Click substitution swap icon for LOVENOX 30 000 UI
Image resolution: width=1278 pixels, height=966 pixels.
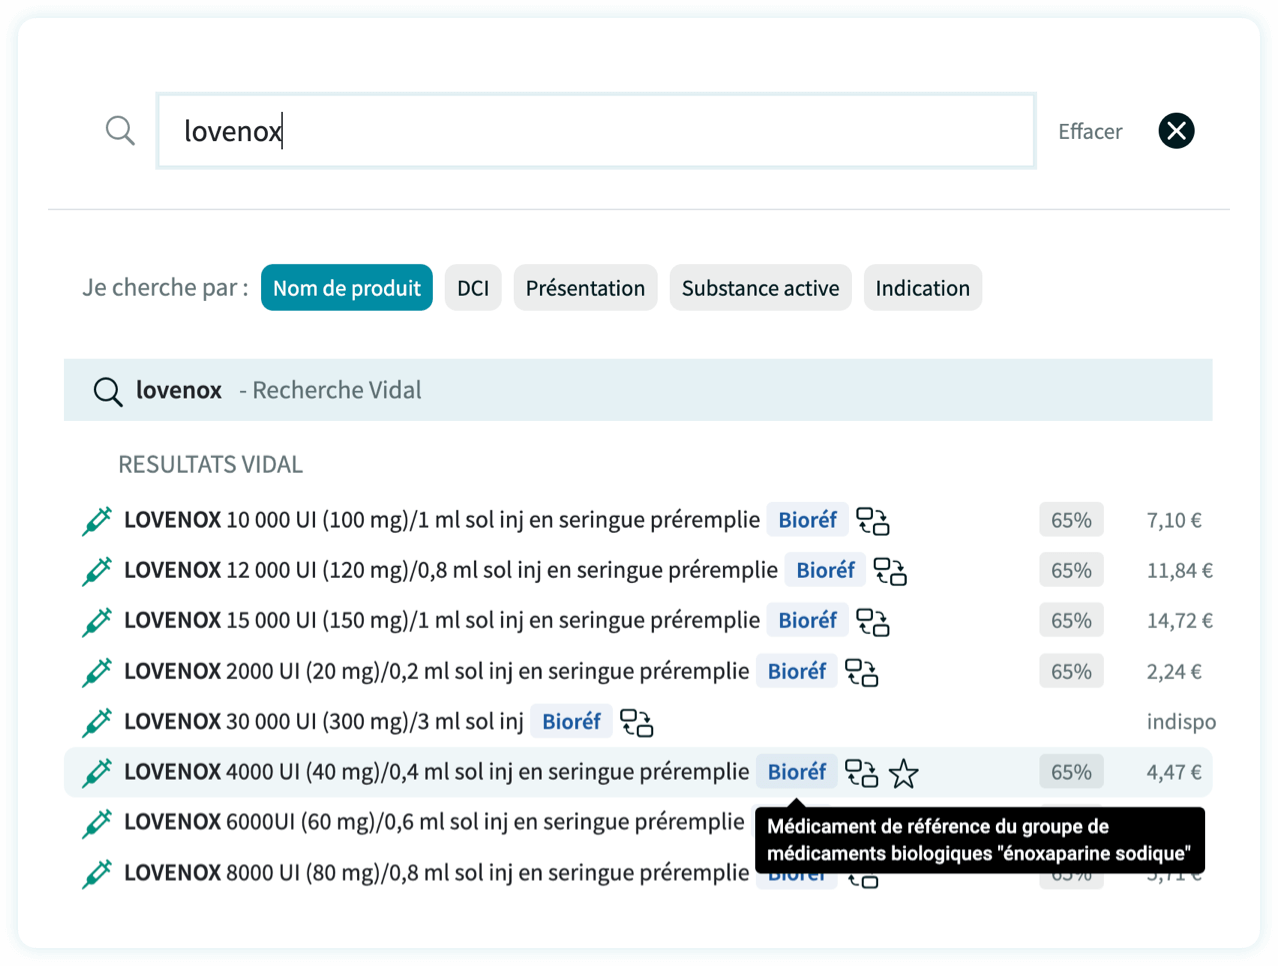[x=636, y=722]
